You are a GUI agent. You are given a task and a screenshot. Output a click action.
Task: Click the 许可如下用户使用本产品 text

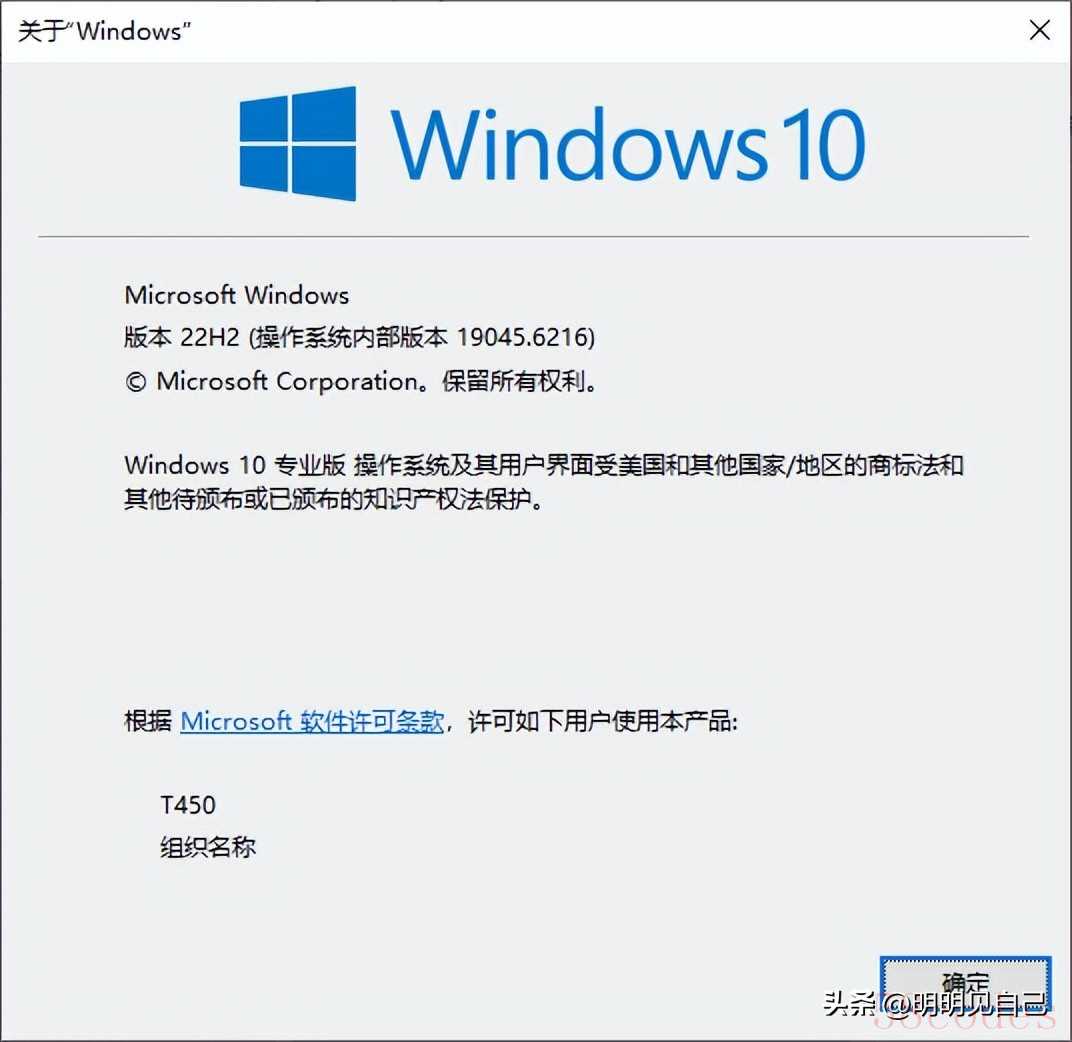[600, 721]
